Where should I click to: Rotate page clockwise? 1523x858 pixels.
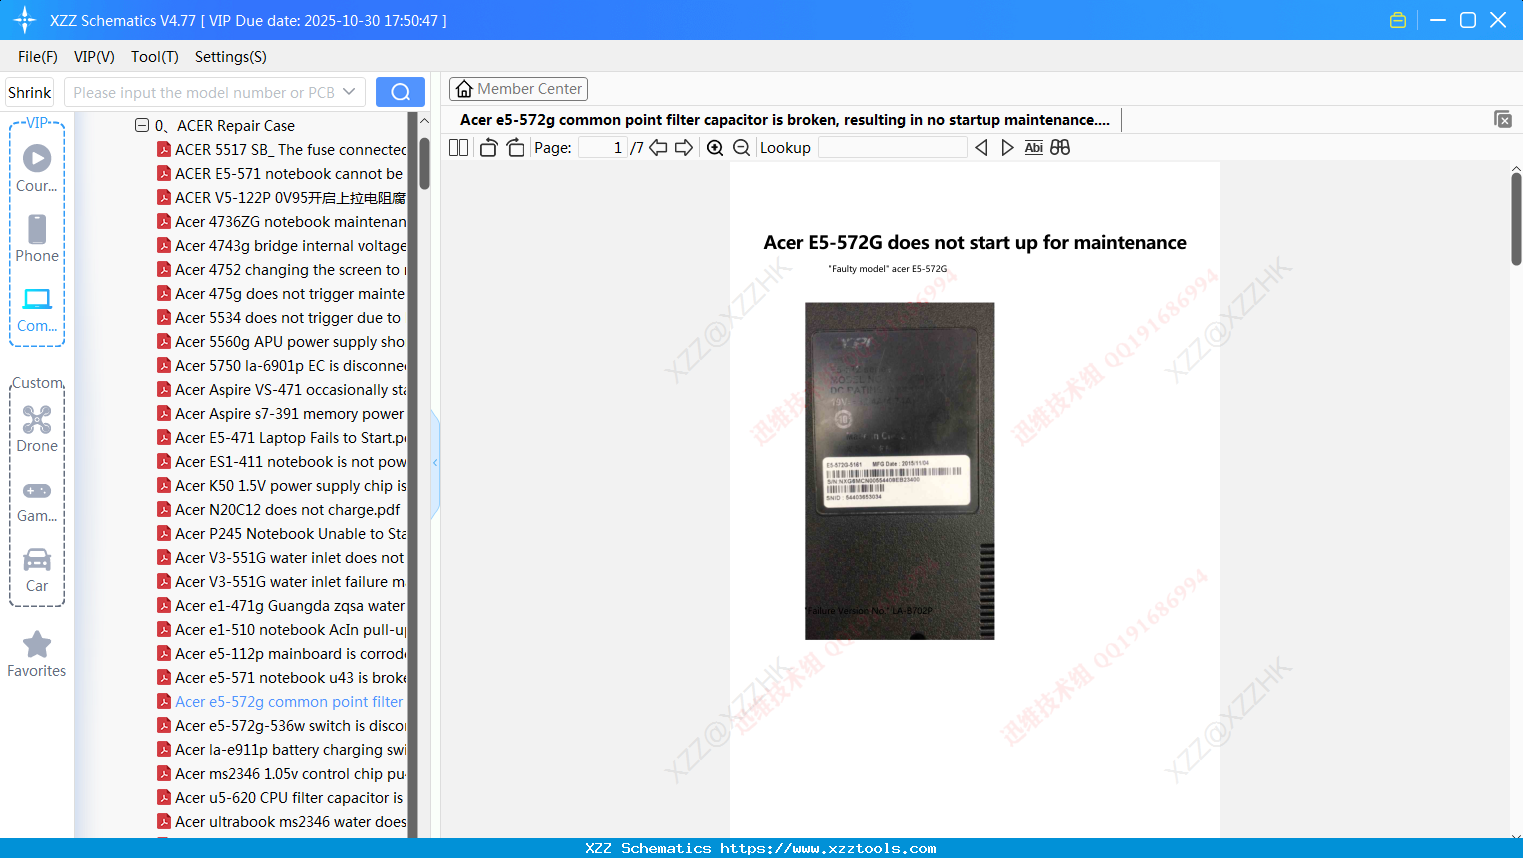[x=515, y=148]
